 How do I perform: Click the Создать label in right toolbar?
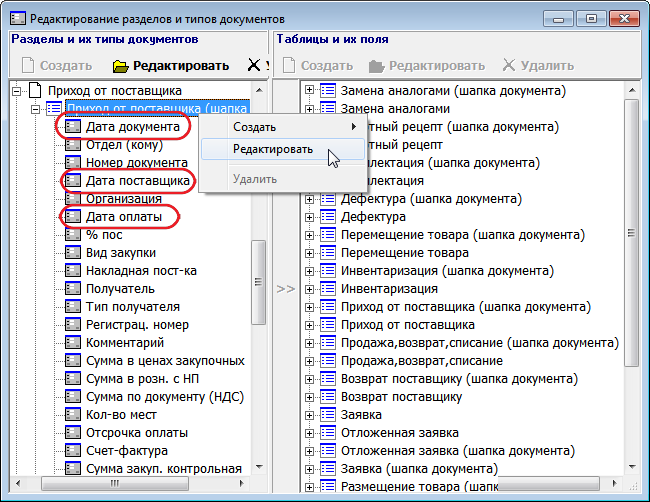pos(327,65)
